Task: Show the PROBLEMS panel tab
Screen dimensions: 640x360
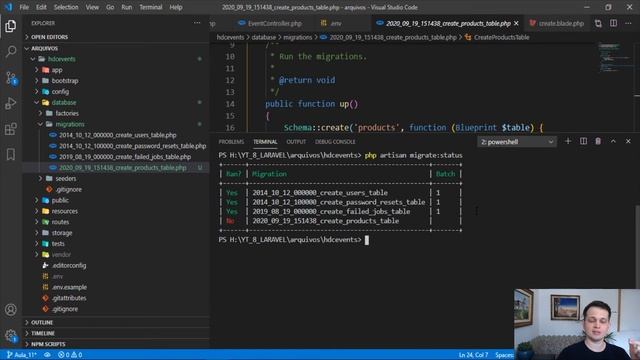Action: pyautogui.click(x=231, y=142)
